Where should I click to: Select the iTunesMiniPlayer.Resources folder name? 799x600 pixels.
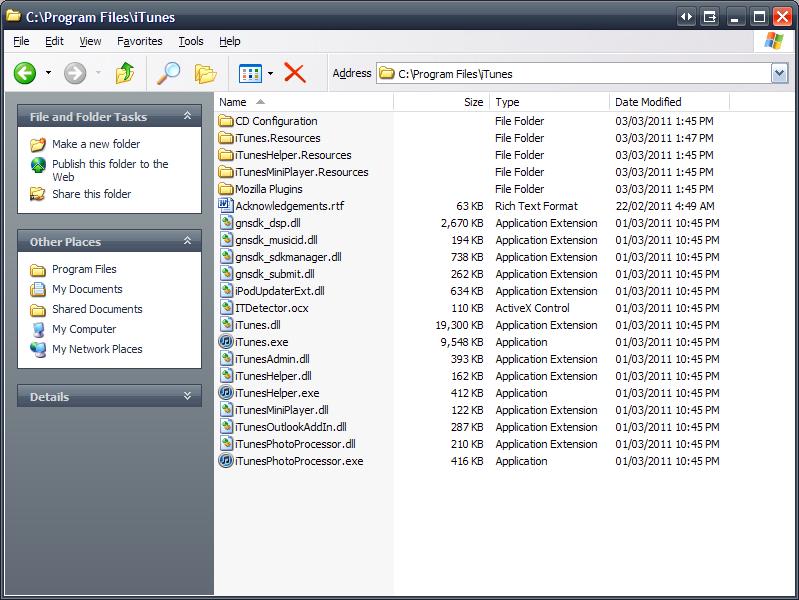pyautogui.click(x=302, y=172)
